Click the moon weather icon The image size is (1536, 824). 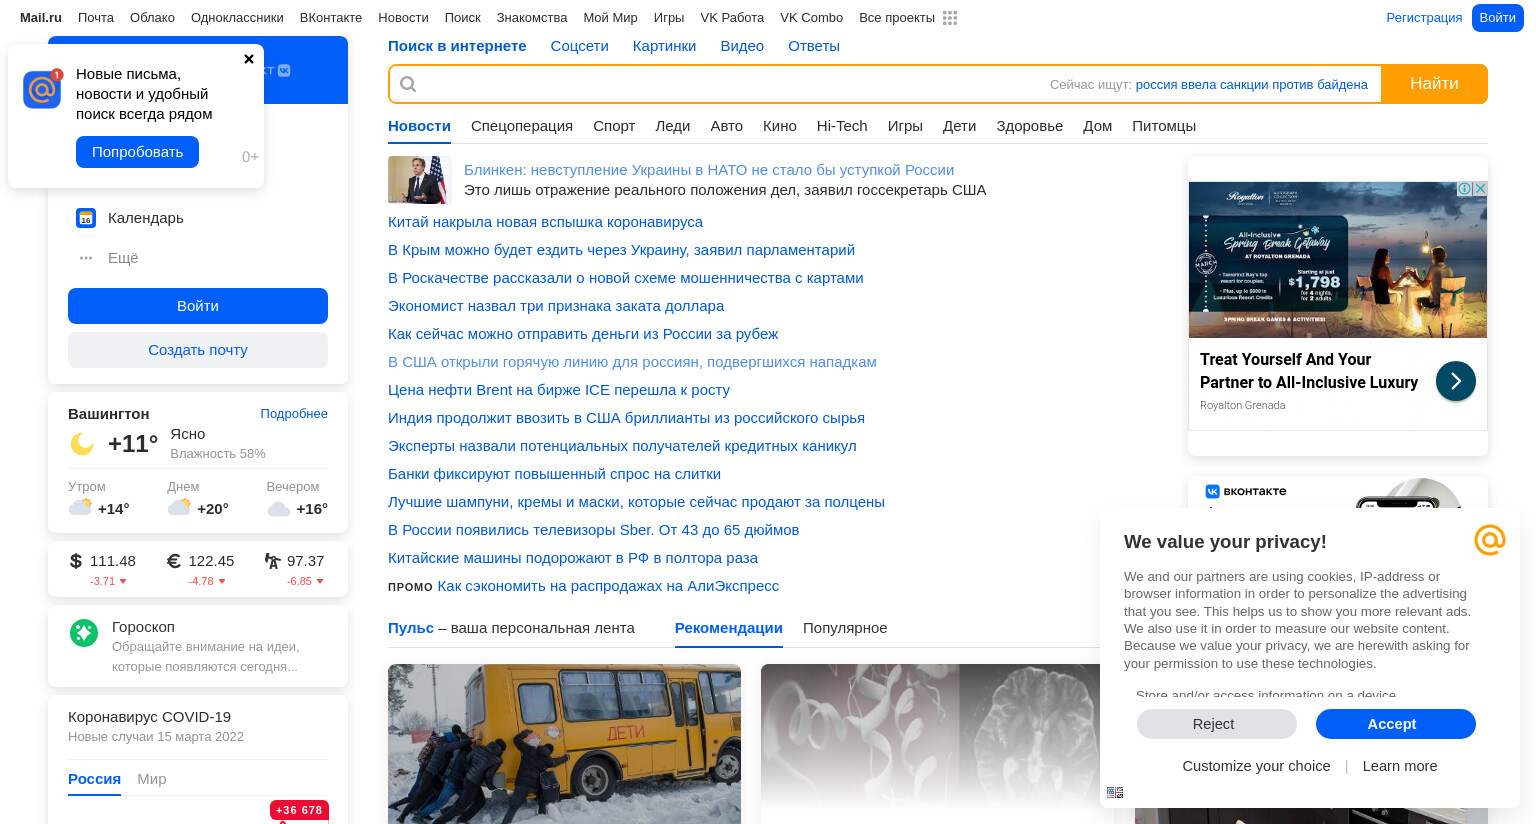point(82,443)
